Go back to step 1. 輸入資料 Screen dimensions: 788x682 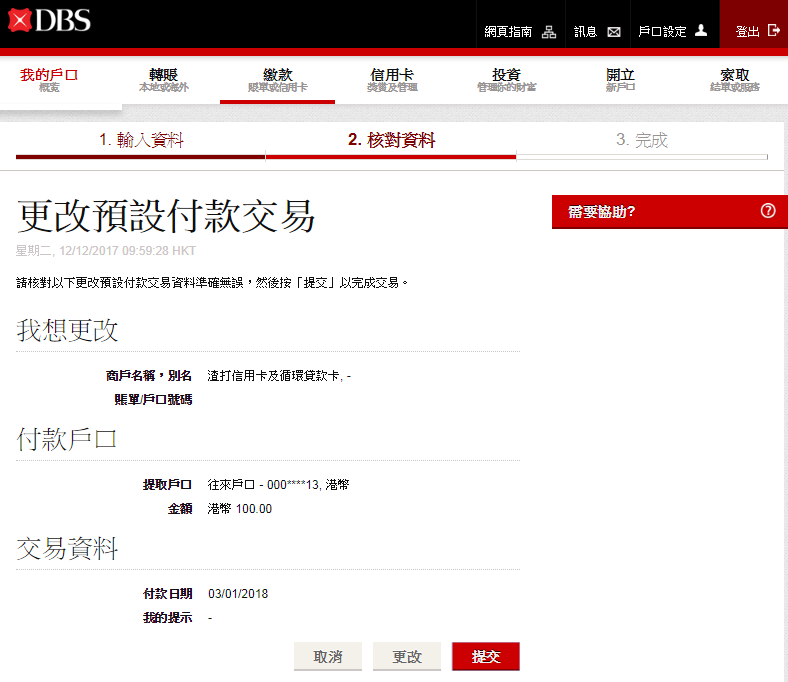click(141, 141)
